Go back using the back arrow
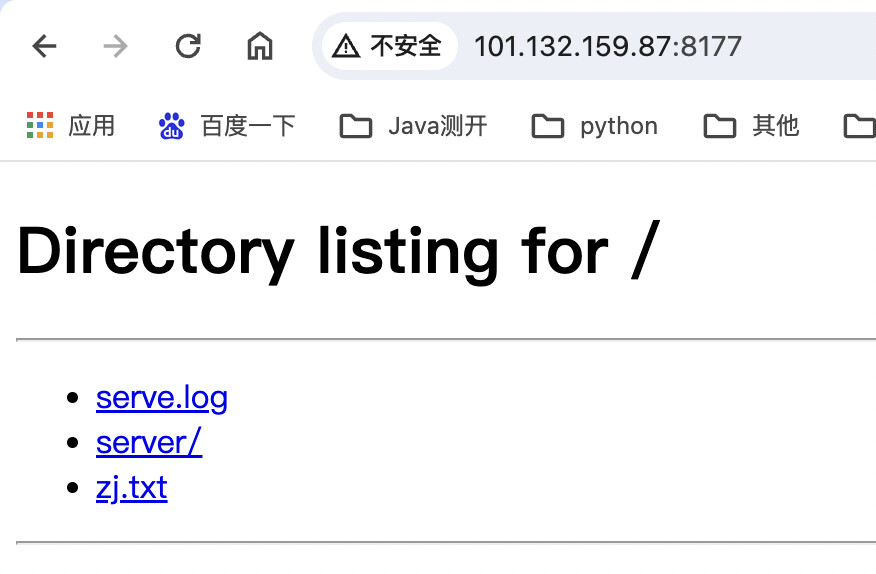876x574 pixels. (44, 46)
